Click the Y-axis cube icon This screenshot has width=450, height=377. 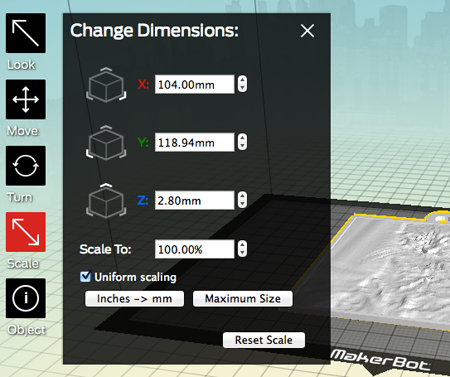(x=106, y=143)
